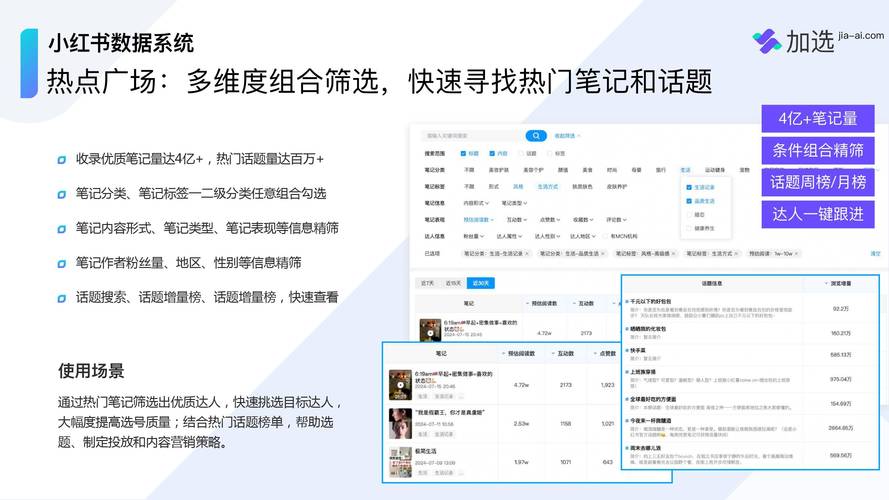Expand the 评论数 filter dropdown
The width and height of the screenshot is (889, 500).
point(616,219)
